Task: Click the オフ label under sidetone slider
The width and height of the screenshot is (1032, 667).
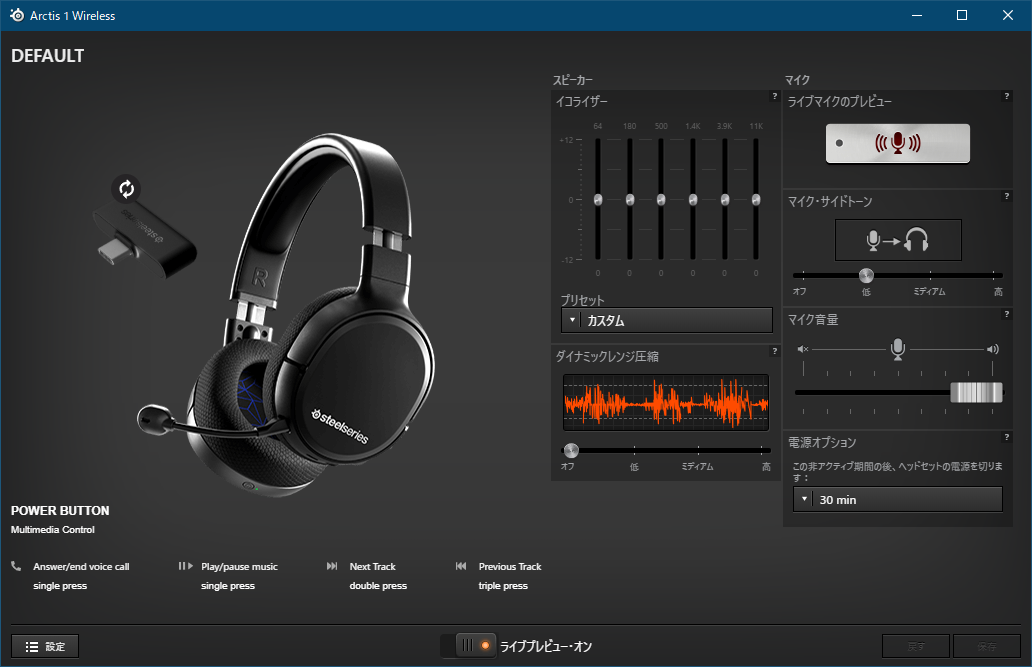Action: (800, 291)
